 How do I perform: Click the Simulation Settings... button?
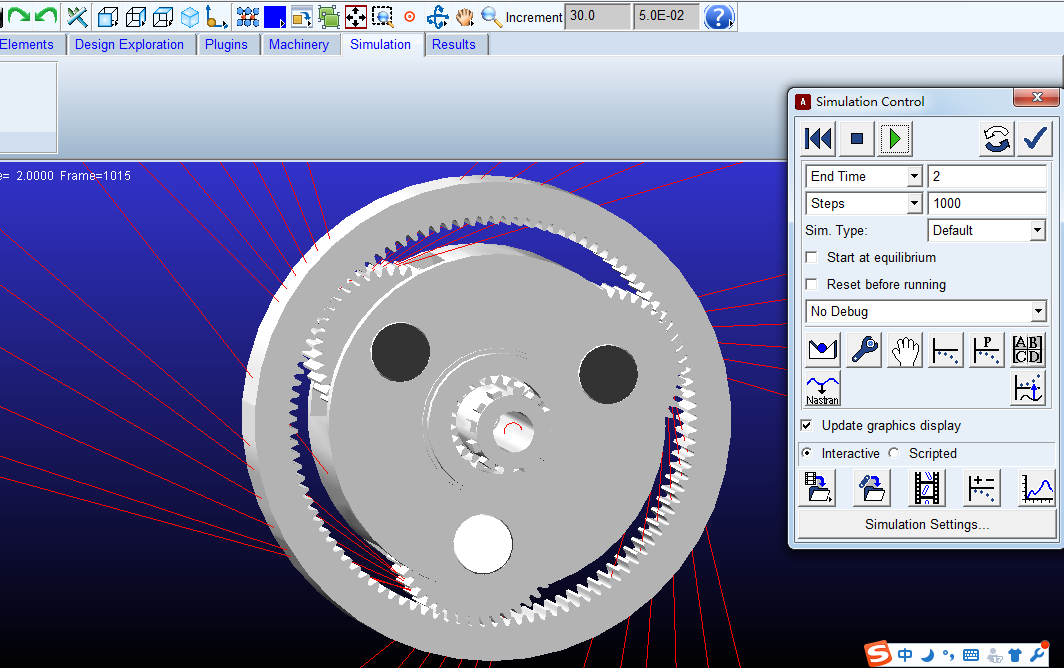(x=926, y=525)
